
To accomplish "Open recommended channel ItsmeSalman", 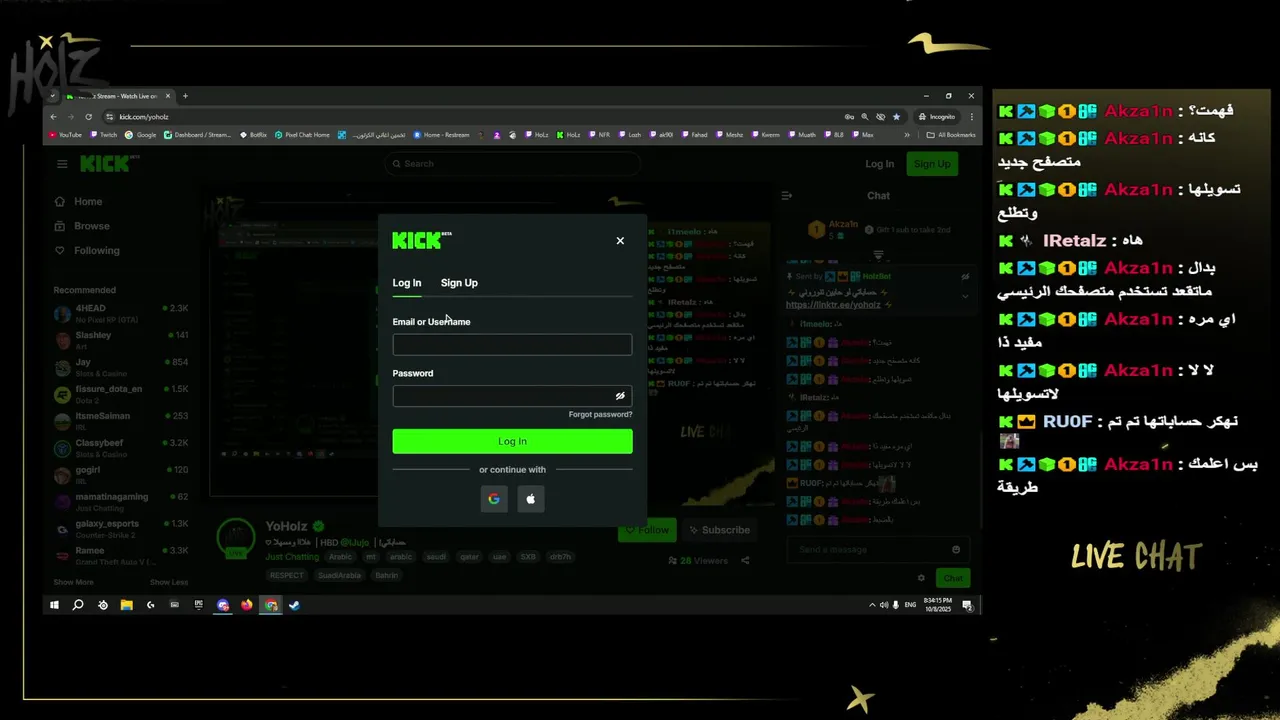I will (120, 421).
